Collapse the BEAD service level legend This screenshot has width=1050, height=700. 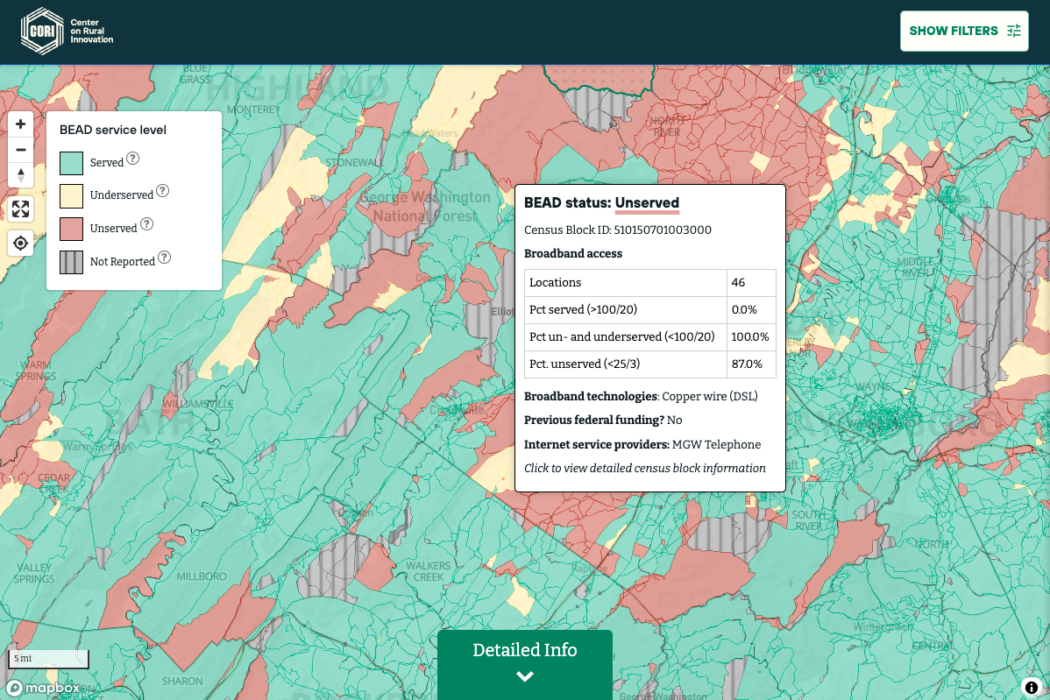click(x=115, y=129)
